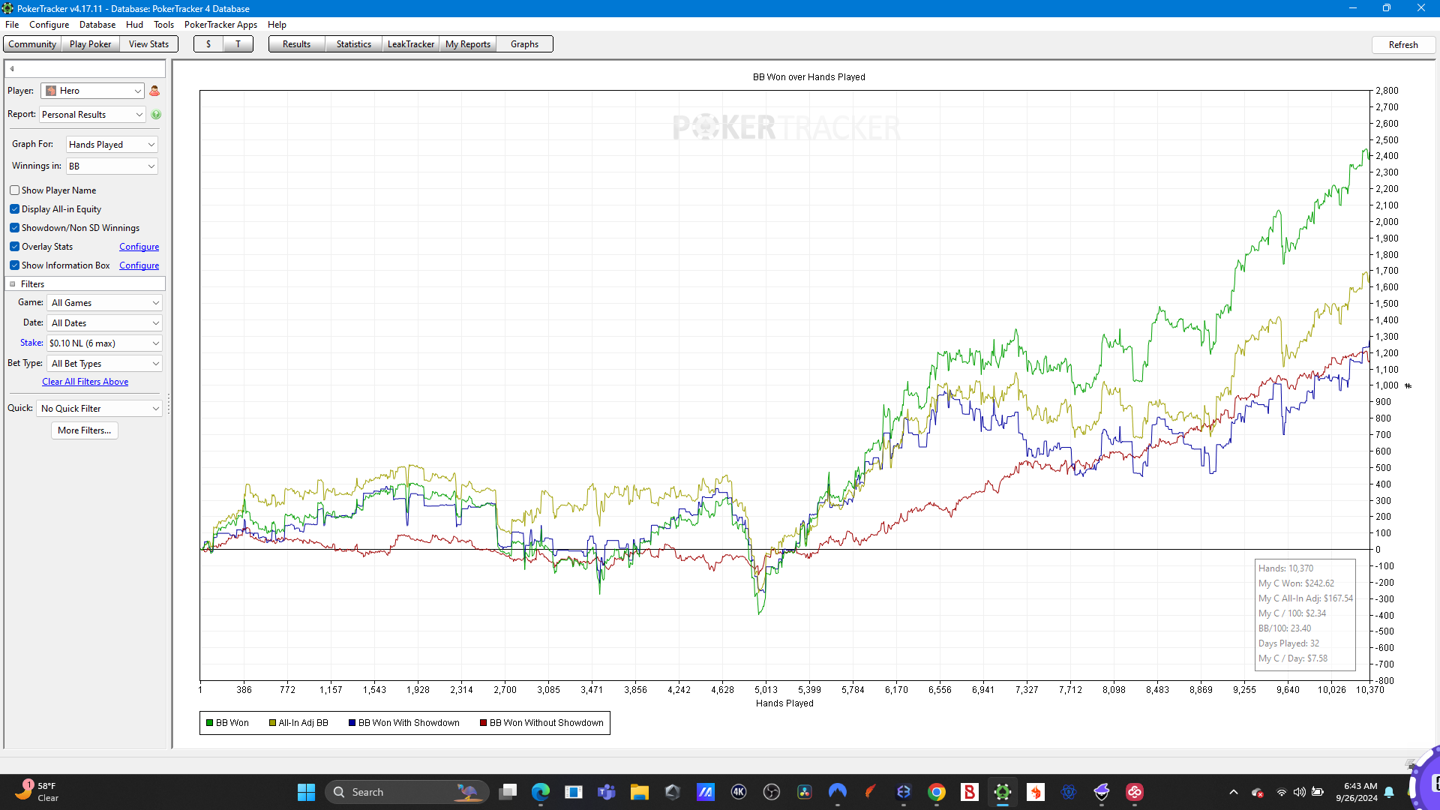Open File Explorer from the taskbar
The height and width of the screenshot is (810, 1440).
(x=639, y=792)
